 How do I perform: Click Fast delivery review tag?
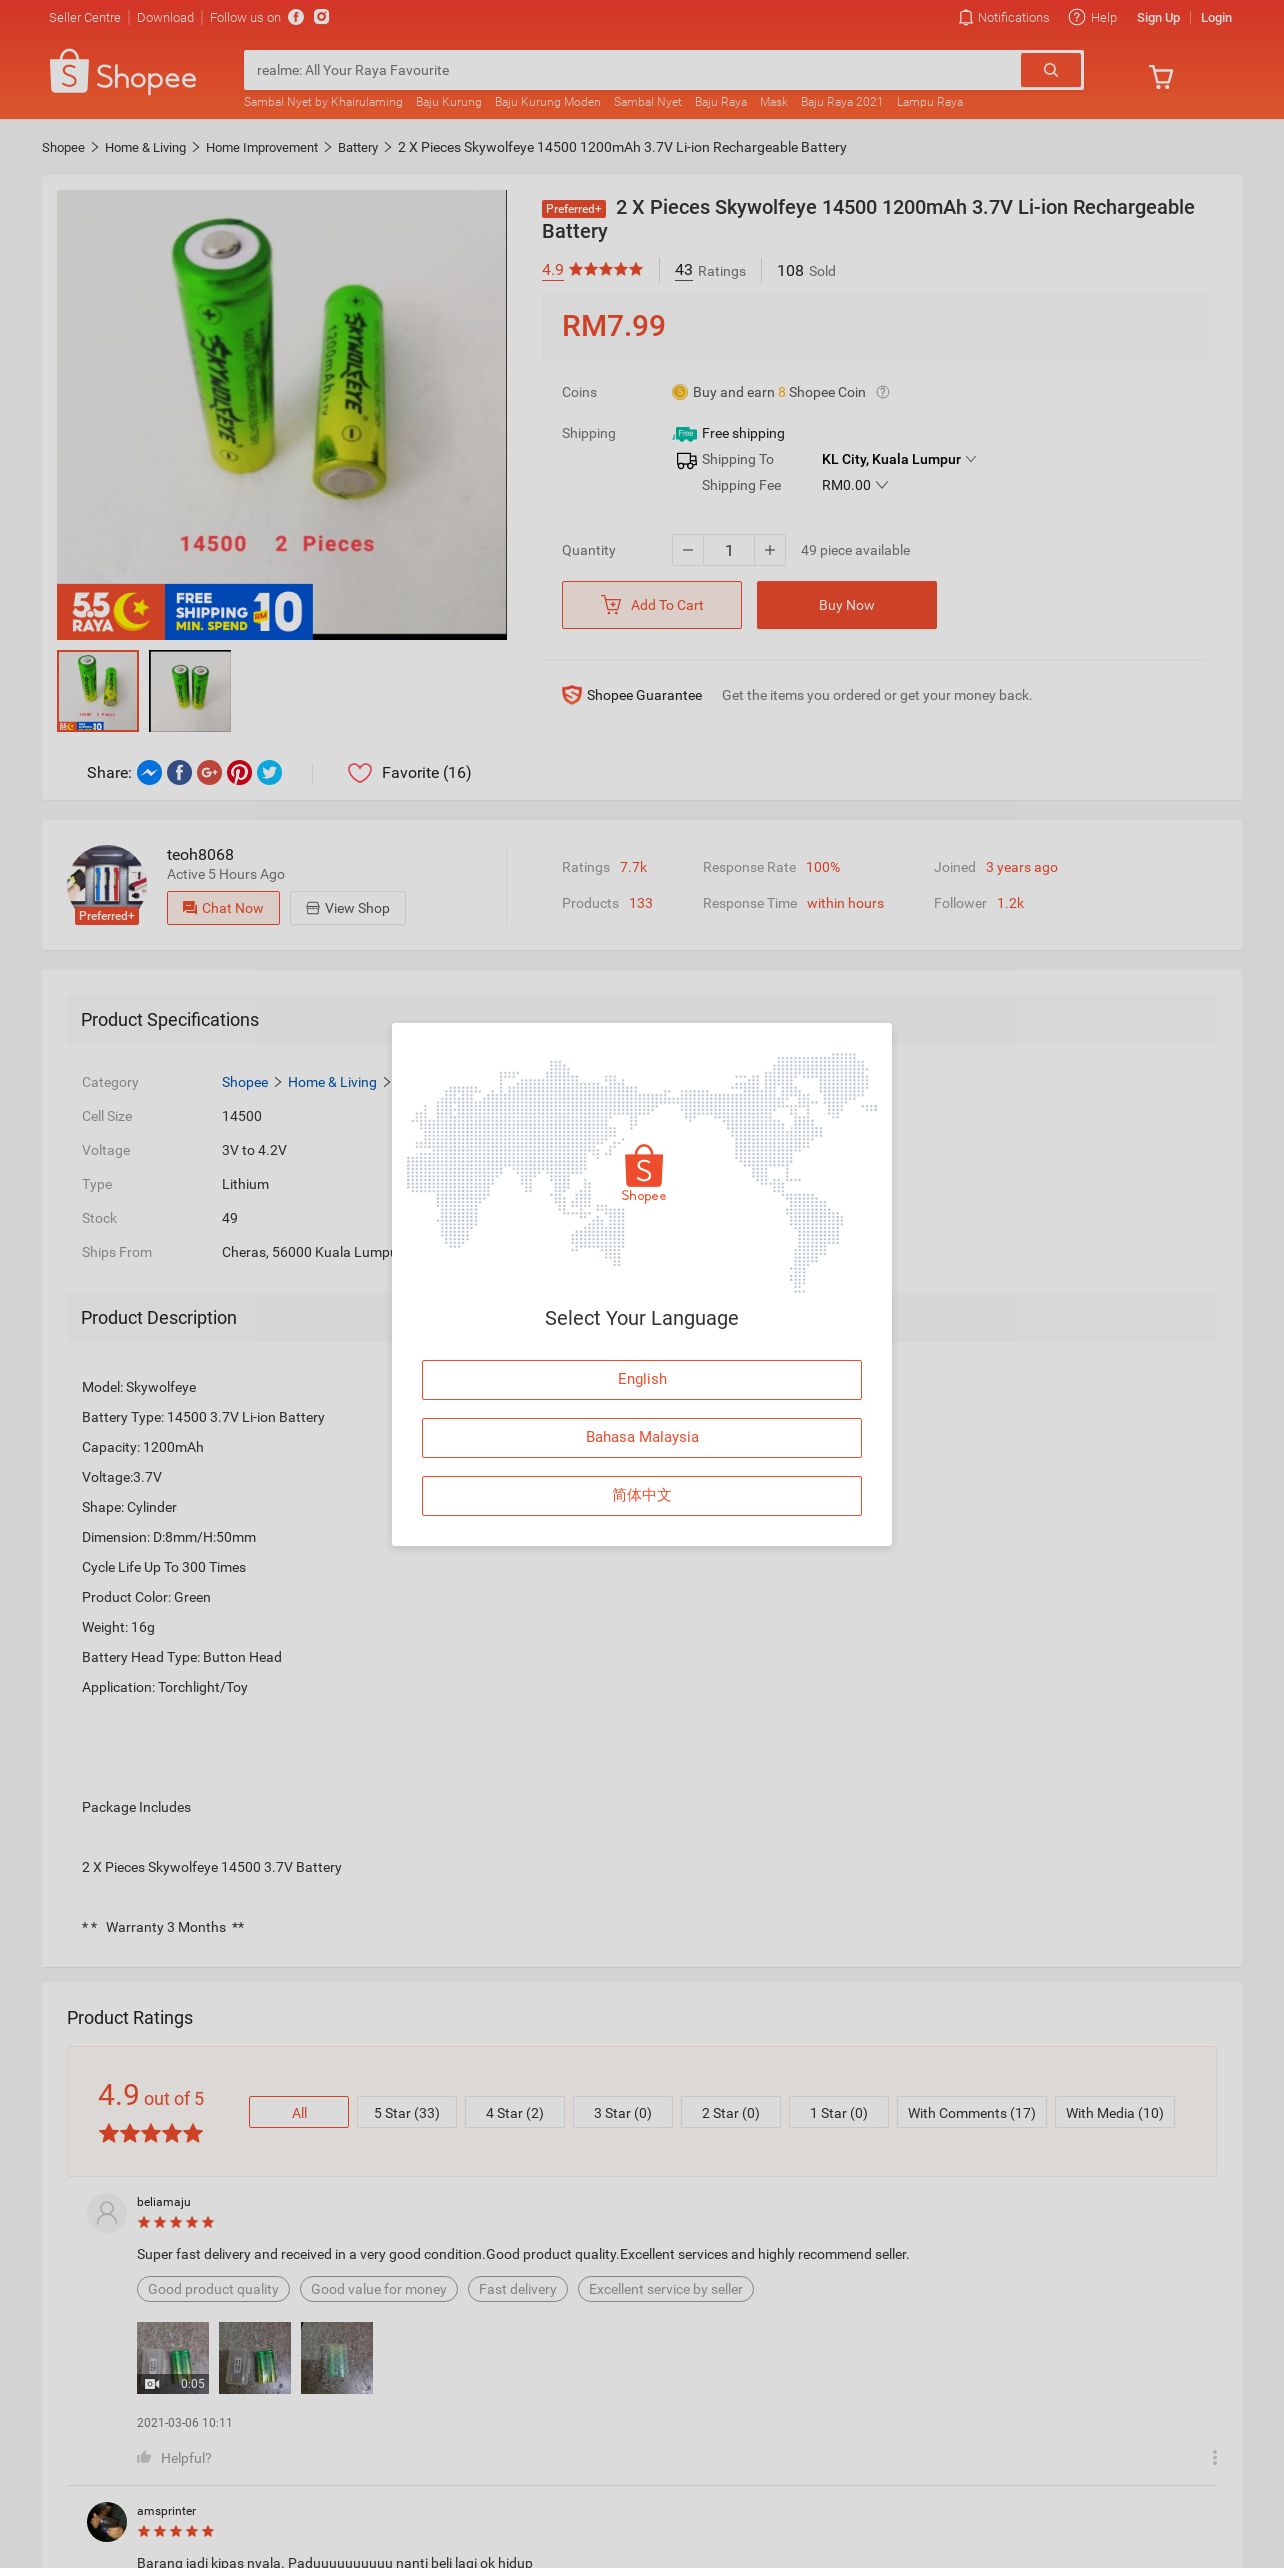click(518, 2289)
